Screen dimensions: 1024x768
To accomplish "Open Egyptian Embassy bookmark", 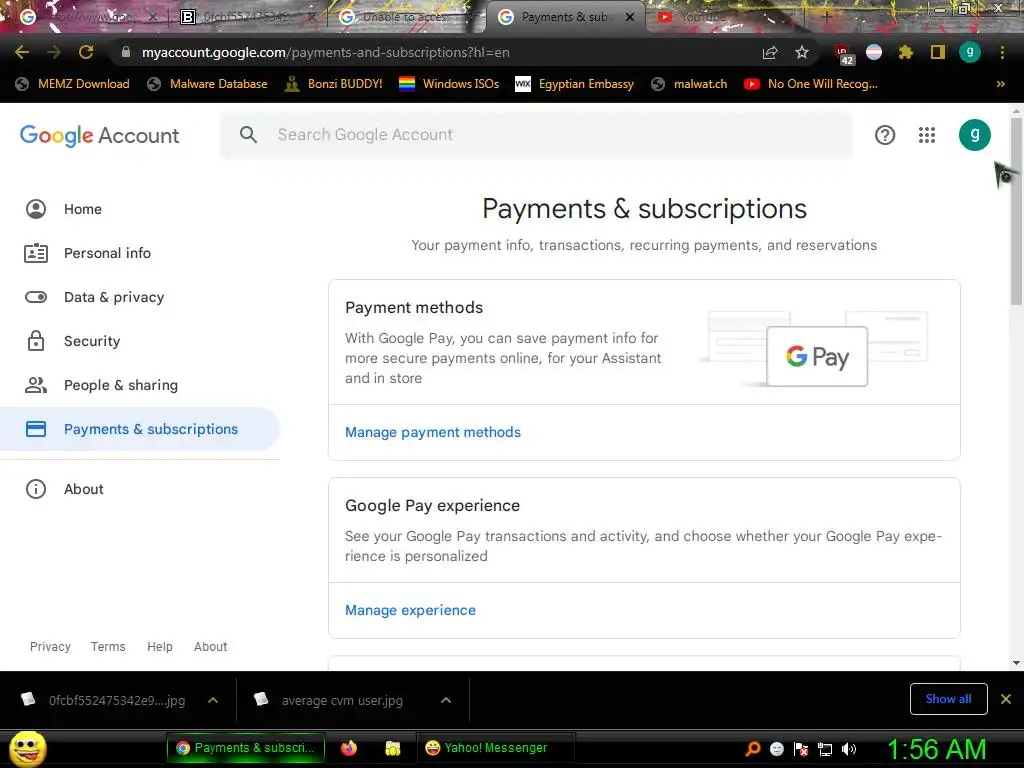I will click(575, 84).
